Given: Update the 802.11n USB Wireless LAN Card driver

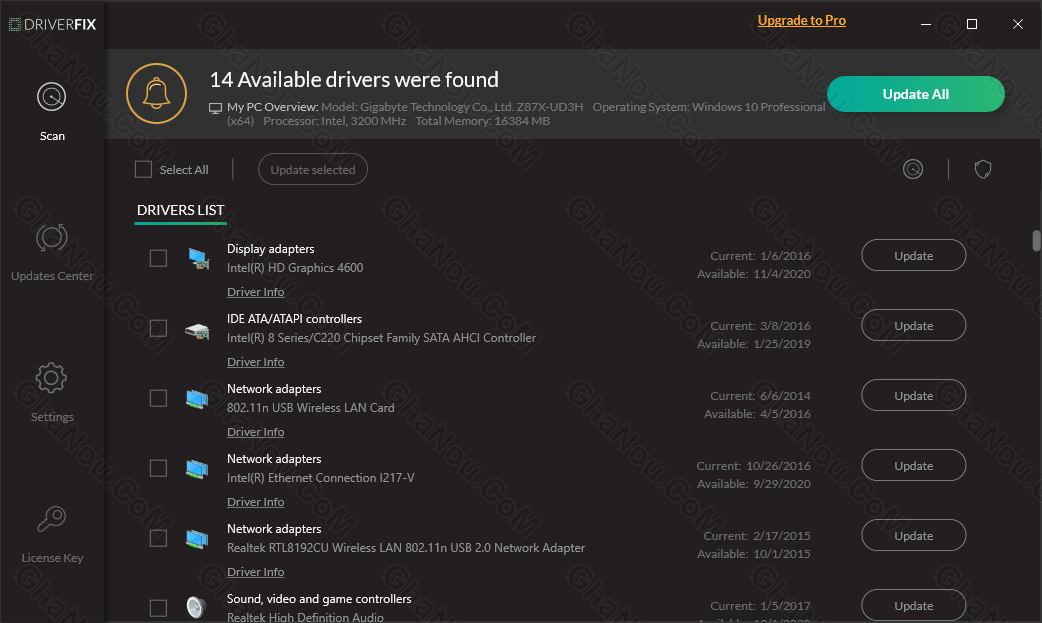Looking at the screenshot, I should point(914,395).
